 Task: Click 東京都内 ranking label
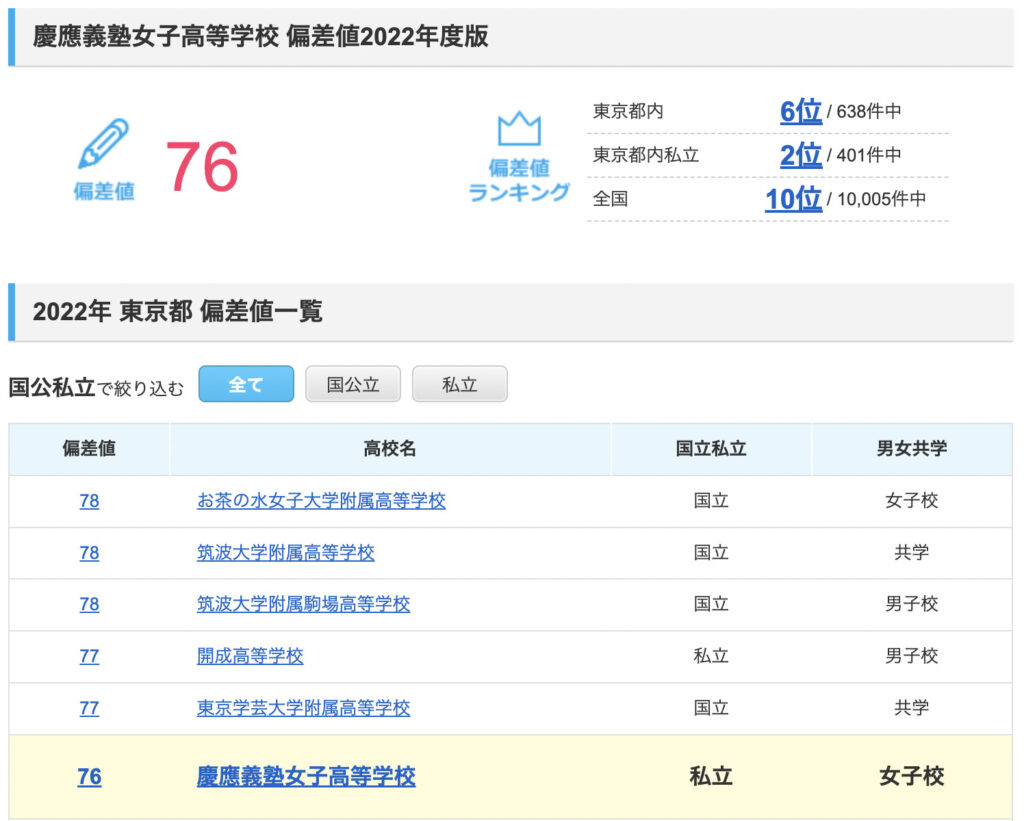click(x=628, y=111)
